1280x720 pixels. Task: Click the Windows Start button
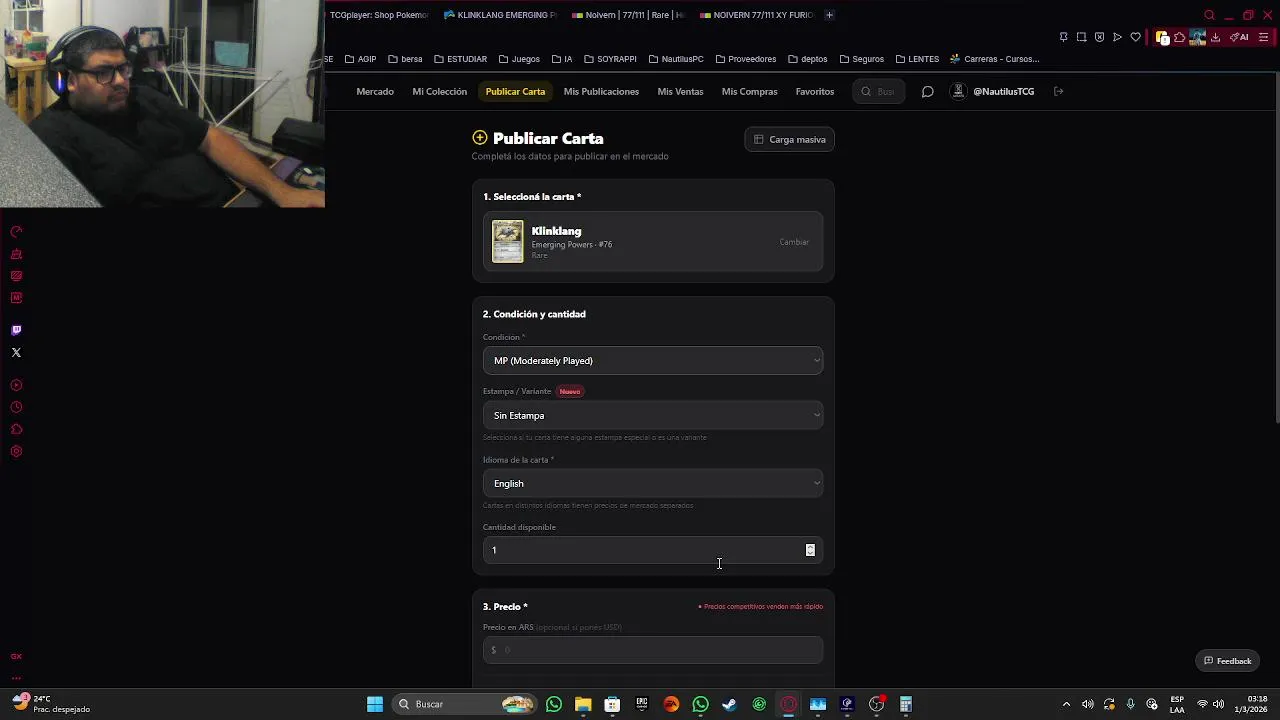[x=375, y=704]
